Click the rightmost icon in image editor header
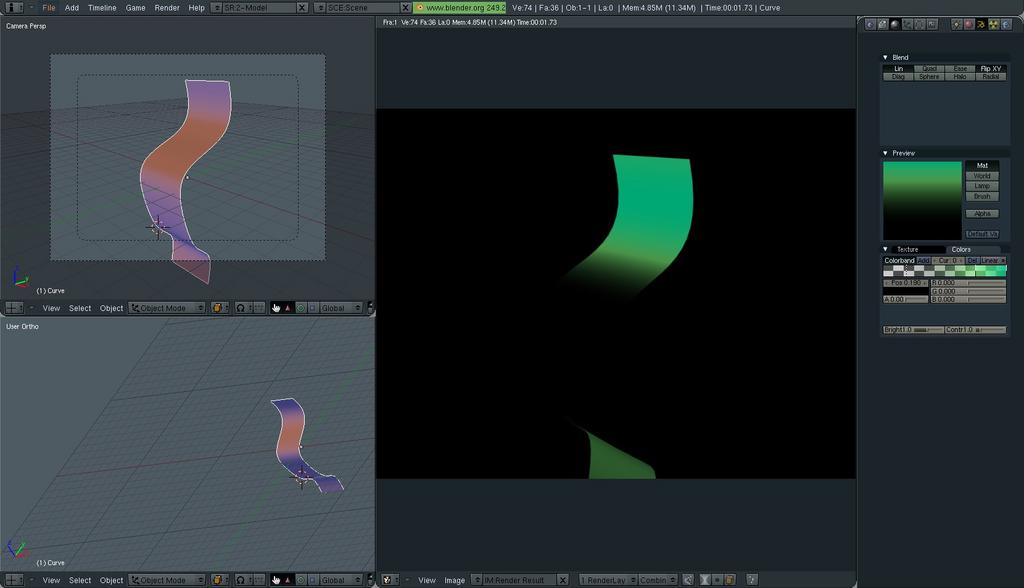The width and height of the screenshot is (1024, 588). [x=751, y=580]
